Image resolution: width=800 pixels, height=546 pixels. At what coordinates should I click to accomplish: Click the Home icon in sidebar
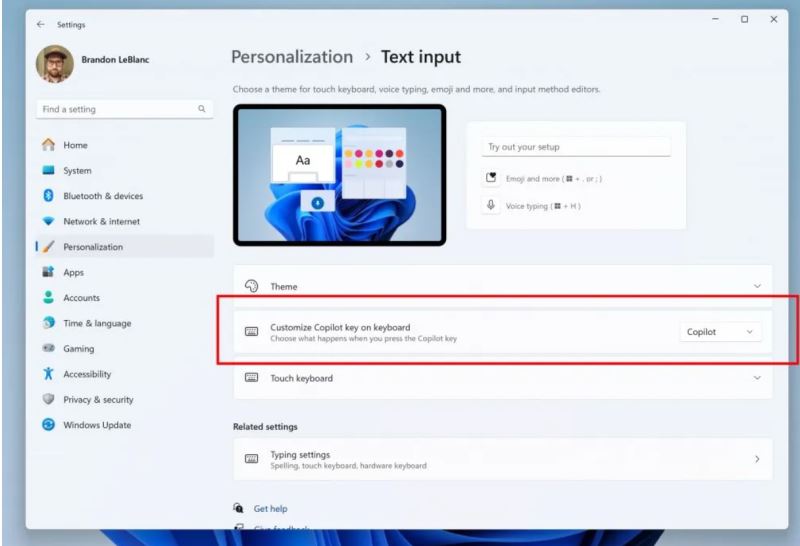(47, 145)
